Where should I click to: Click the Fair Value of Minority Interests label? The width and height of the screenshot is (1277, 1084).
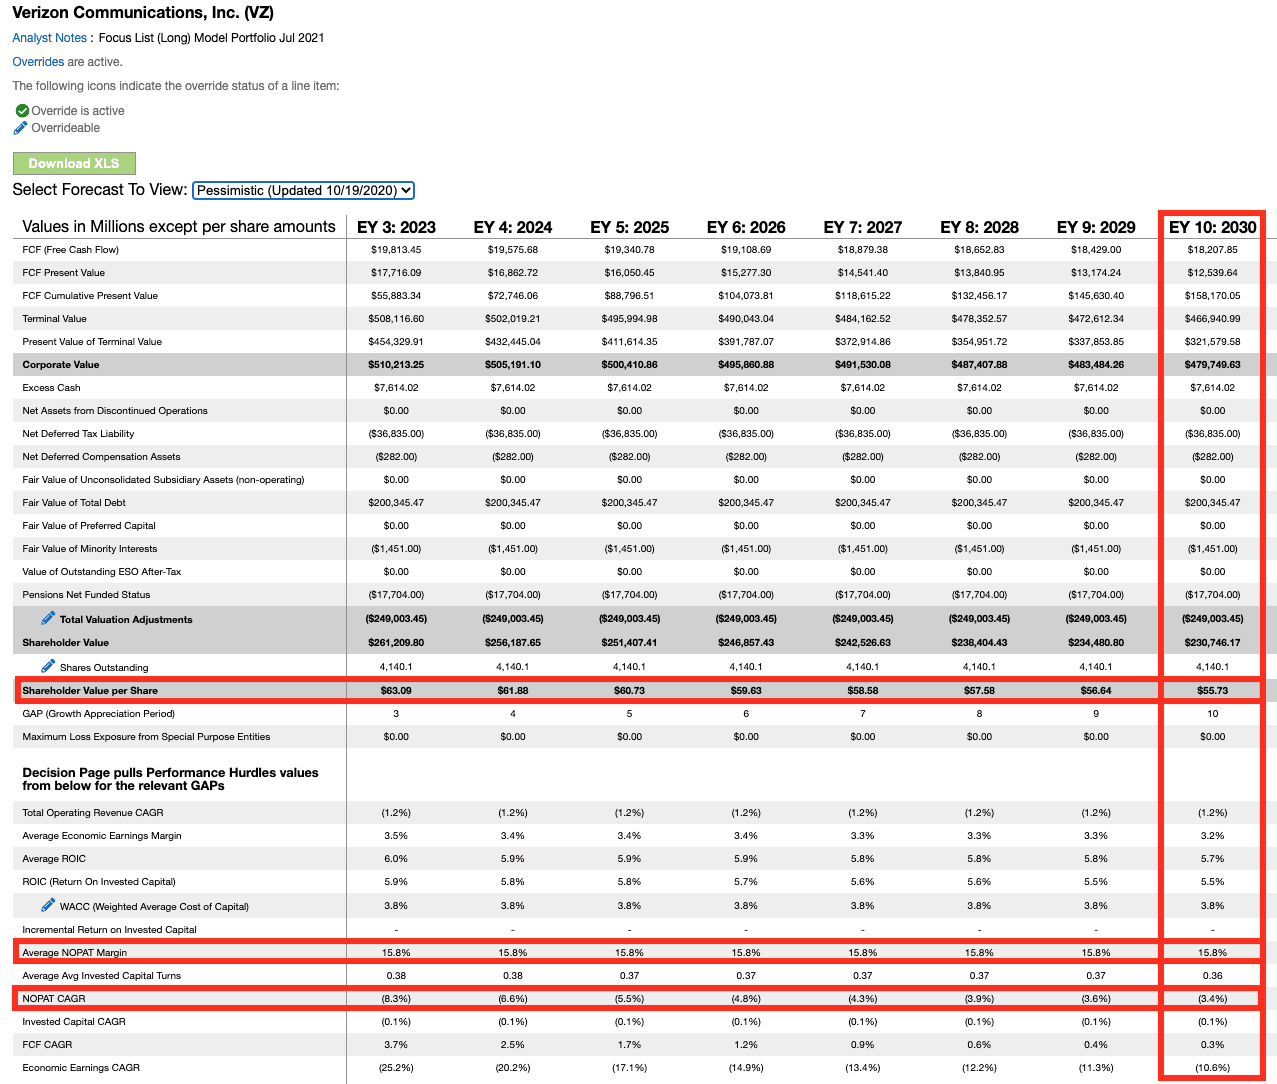click(x=90, y=549)
